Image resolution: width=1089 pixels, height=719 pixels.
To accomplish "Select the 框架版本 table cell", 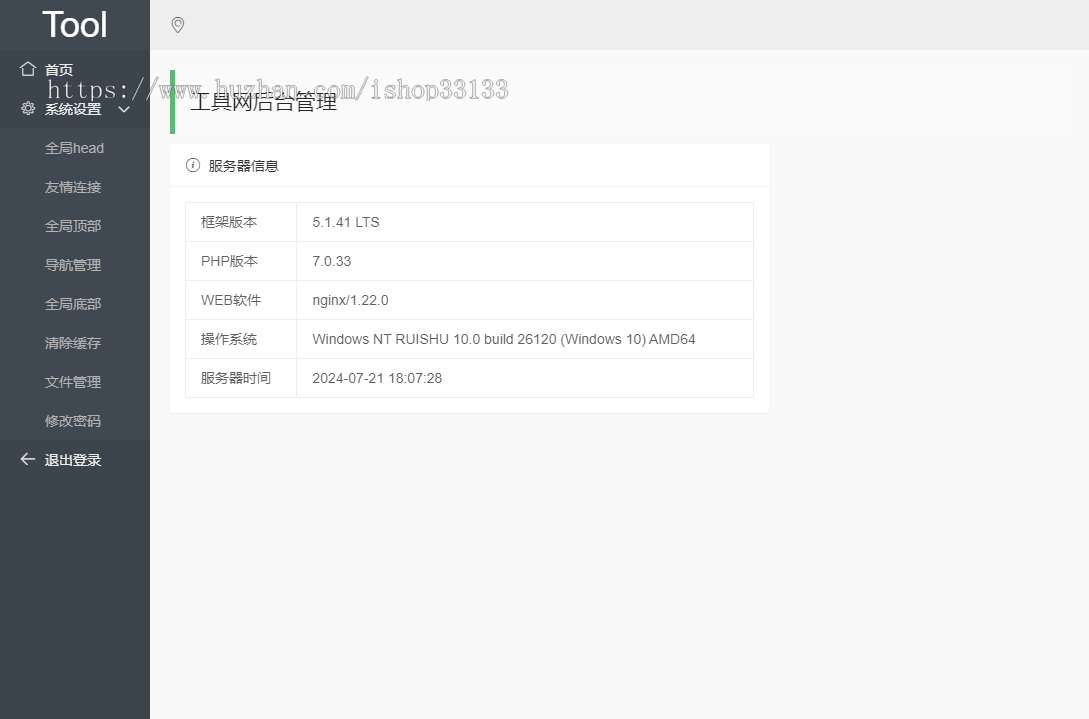I will click(x=241, y=222).
